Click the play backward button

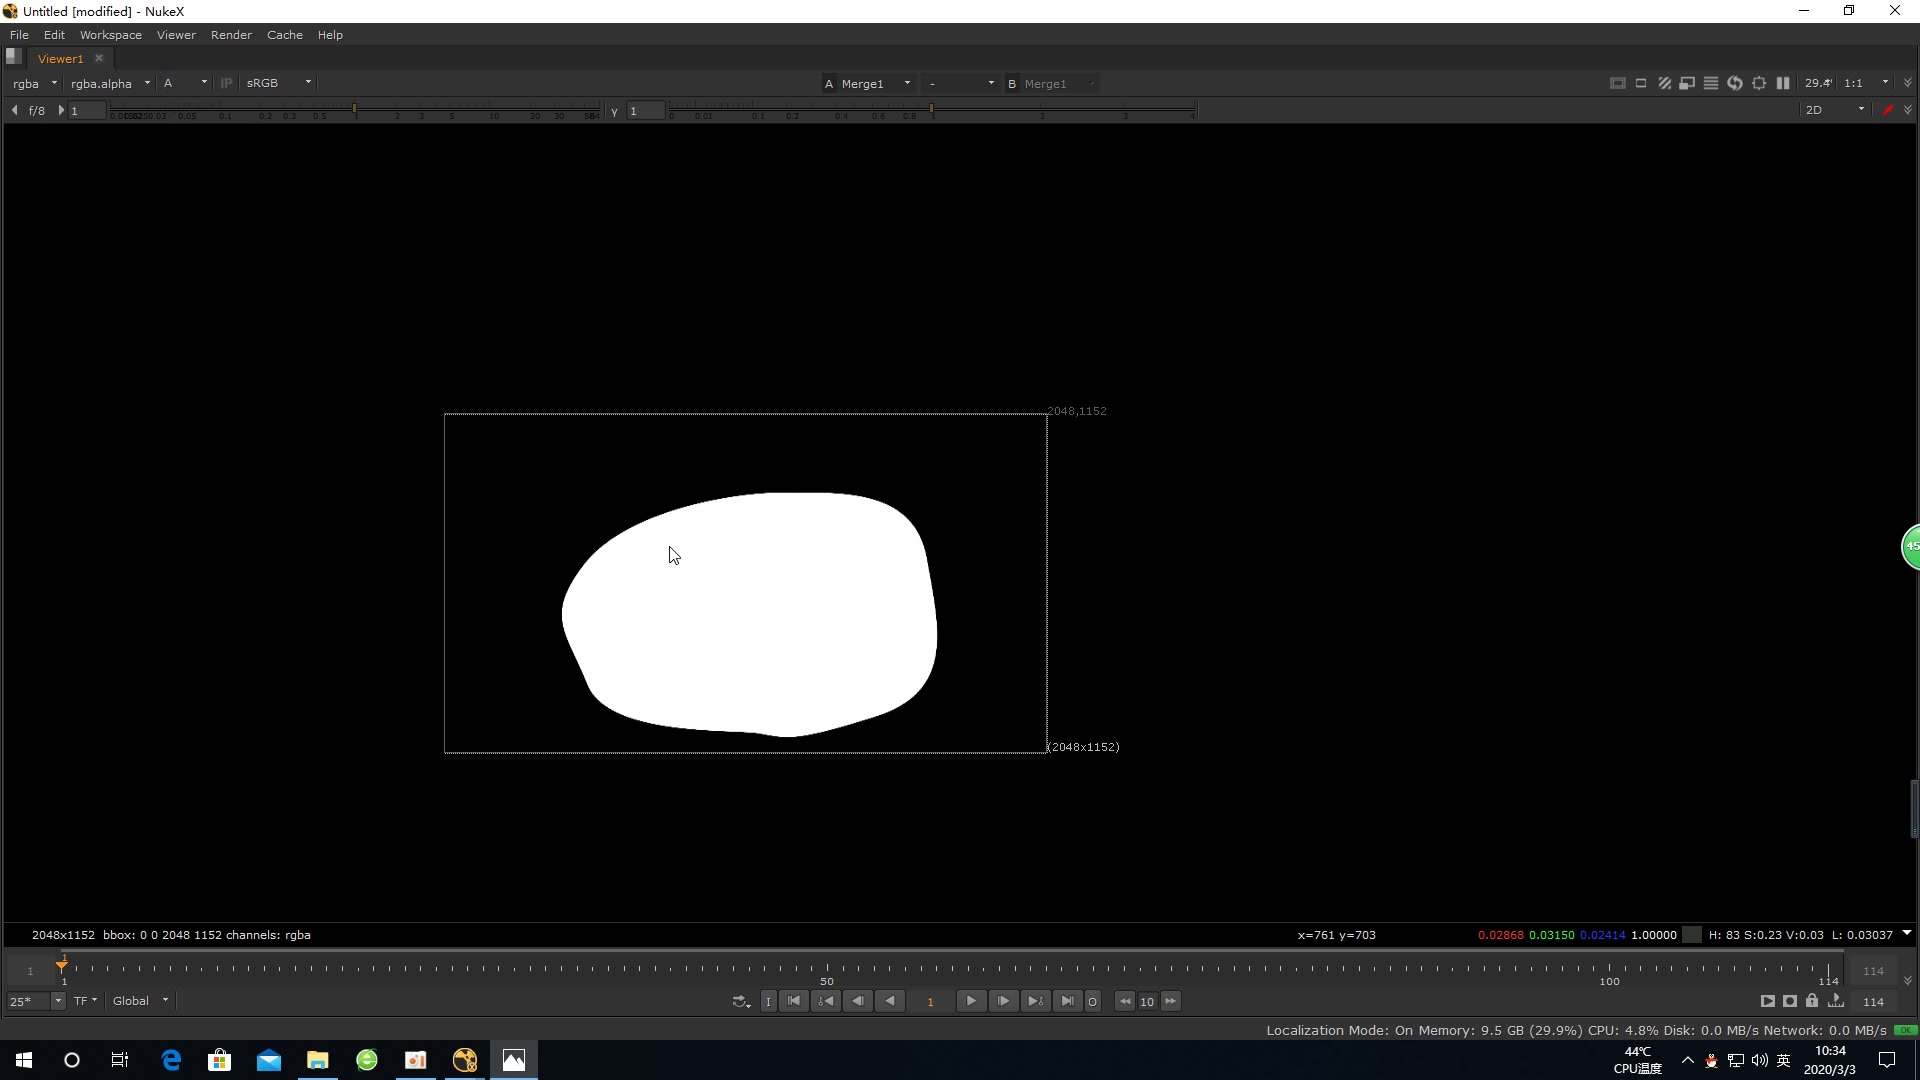(890, 1001)
